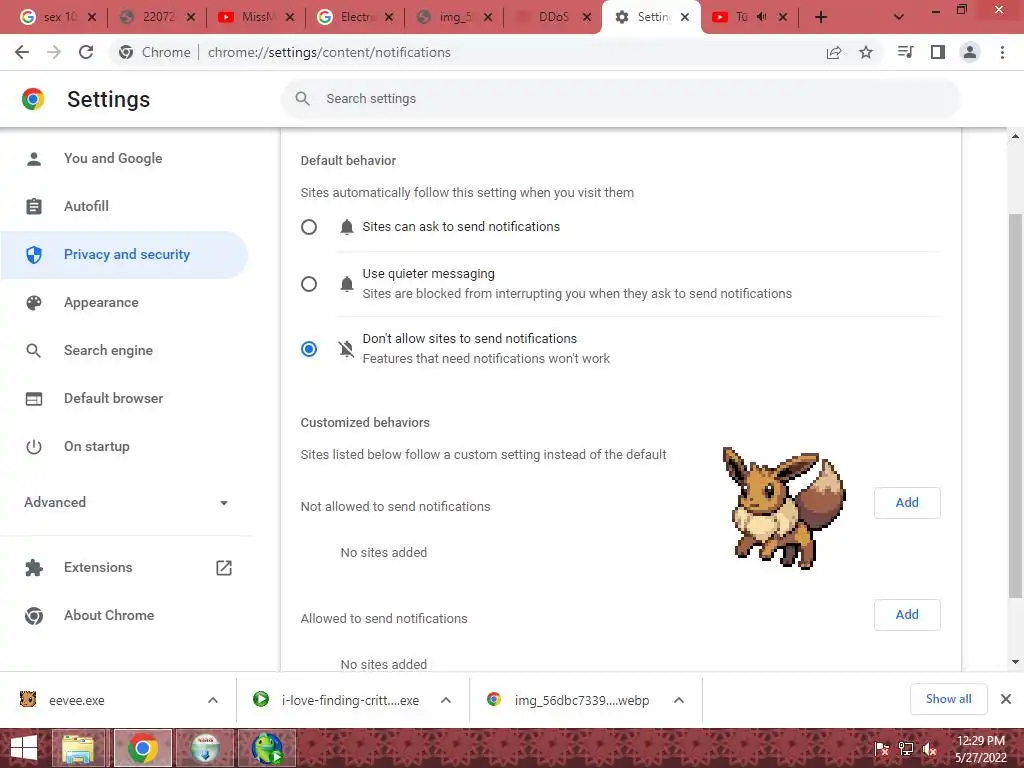This screenshot has width=1024, height=768.
Task: Open Action Center flag tray icon
Action: 882,750
